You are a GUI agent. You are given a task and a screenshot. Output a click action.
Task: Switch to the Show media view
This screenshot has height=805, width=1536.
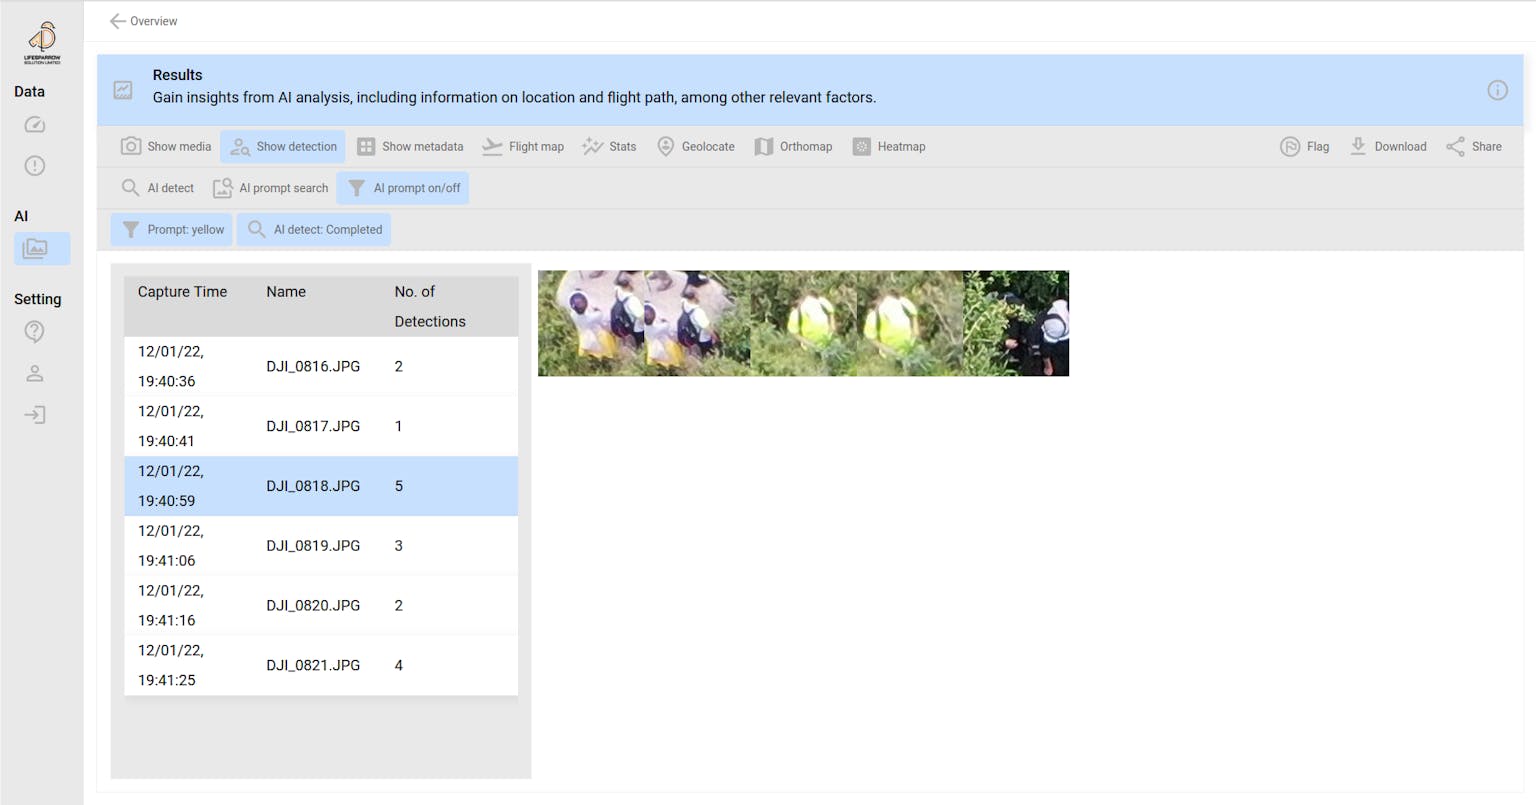165,146
